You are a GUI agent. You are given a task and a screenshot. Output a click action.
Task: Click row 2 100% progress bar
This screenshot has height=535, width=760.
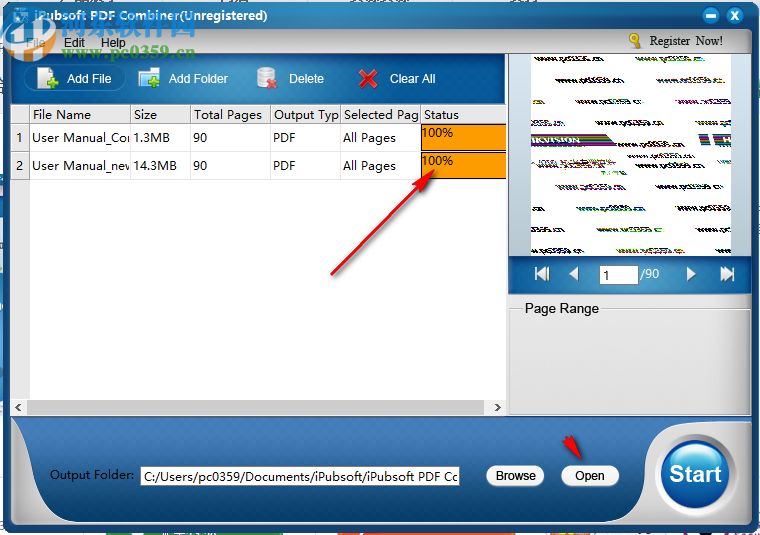(463, 166)
